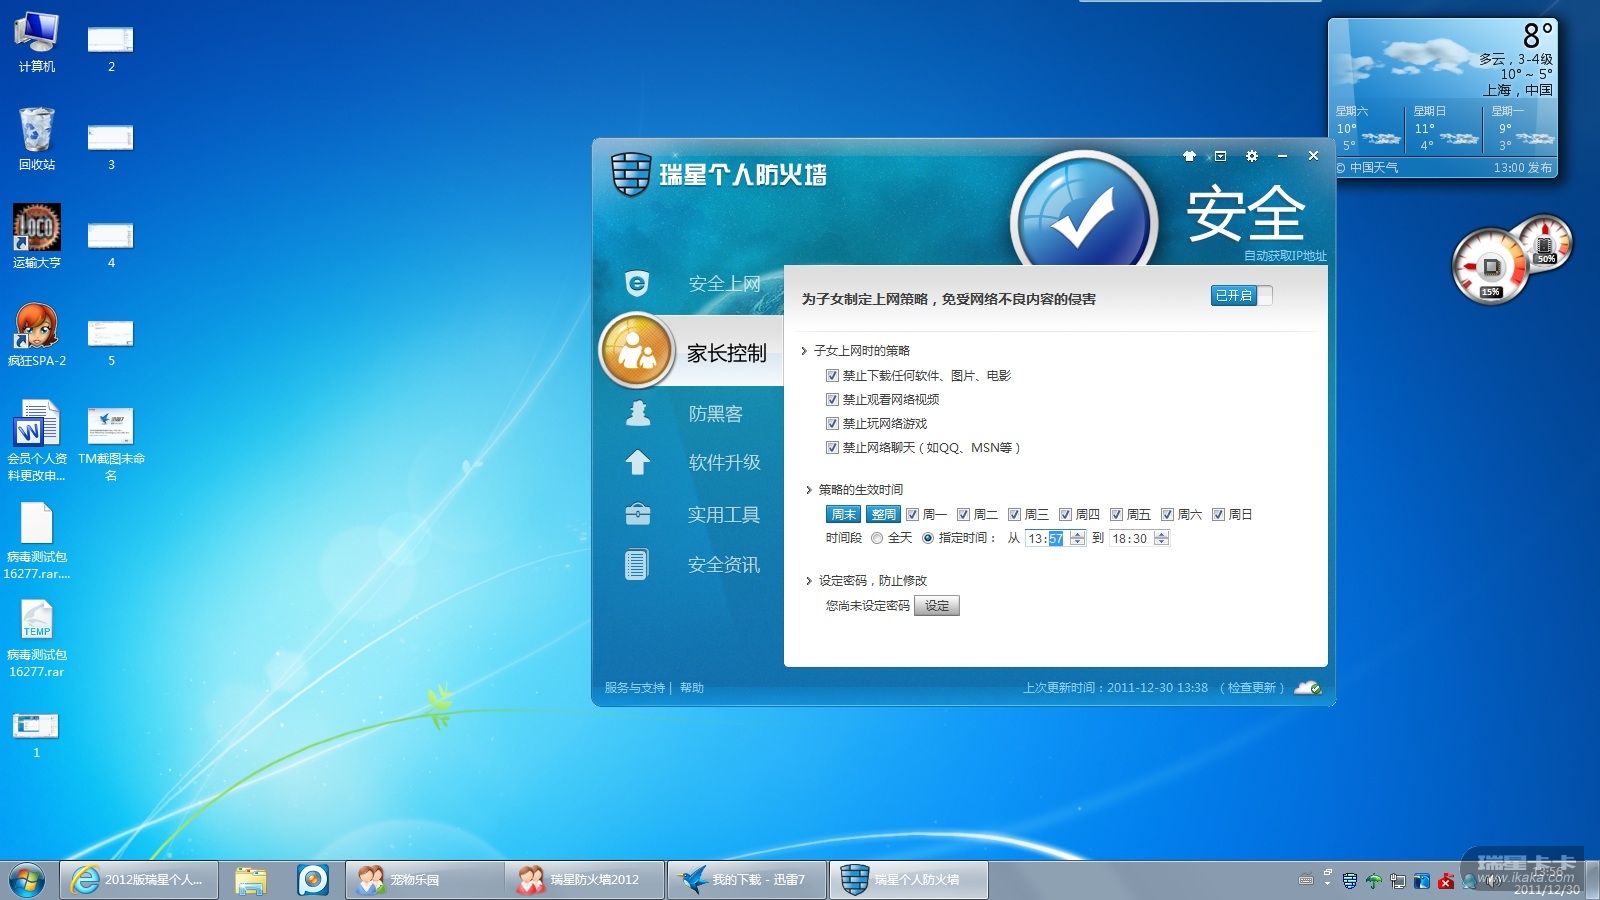The image size is (1600, 900).
Task: Uncheck the 周六 day checkbox
Action: pos(1167,515)
